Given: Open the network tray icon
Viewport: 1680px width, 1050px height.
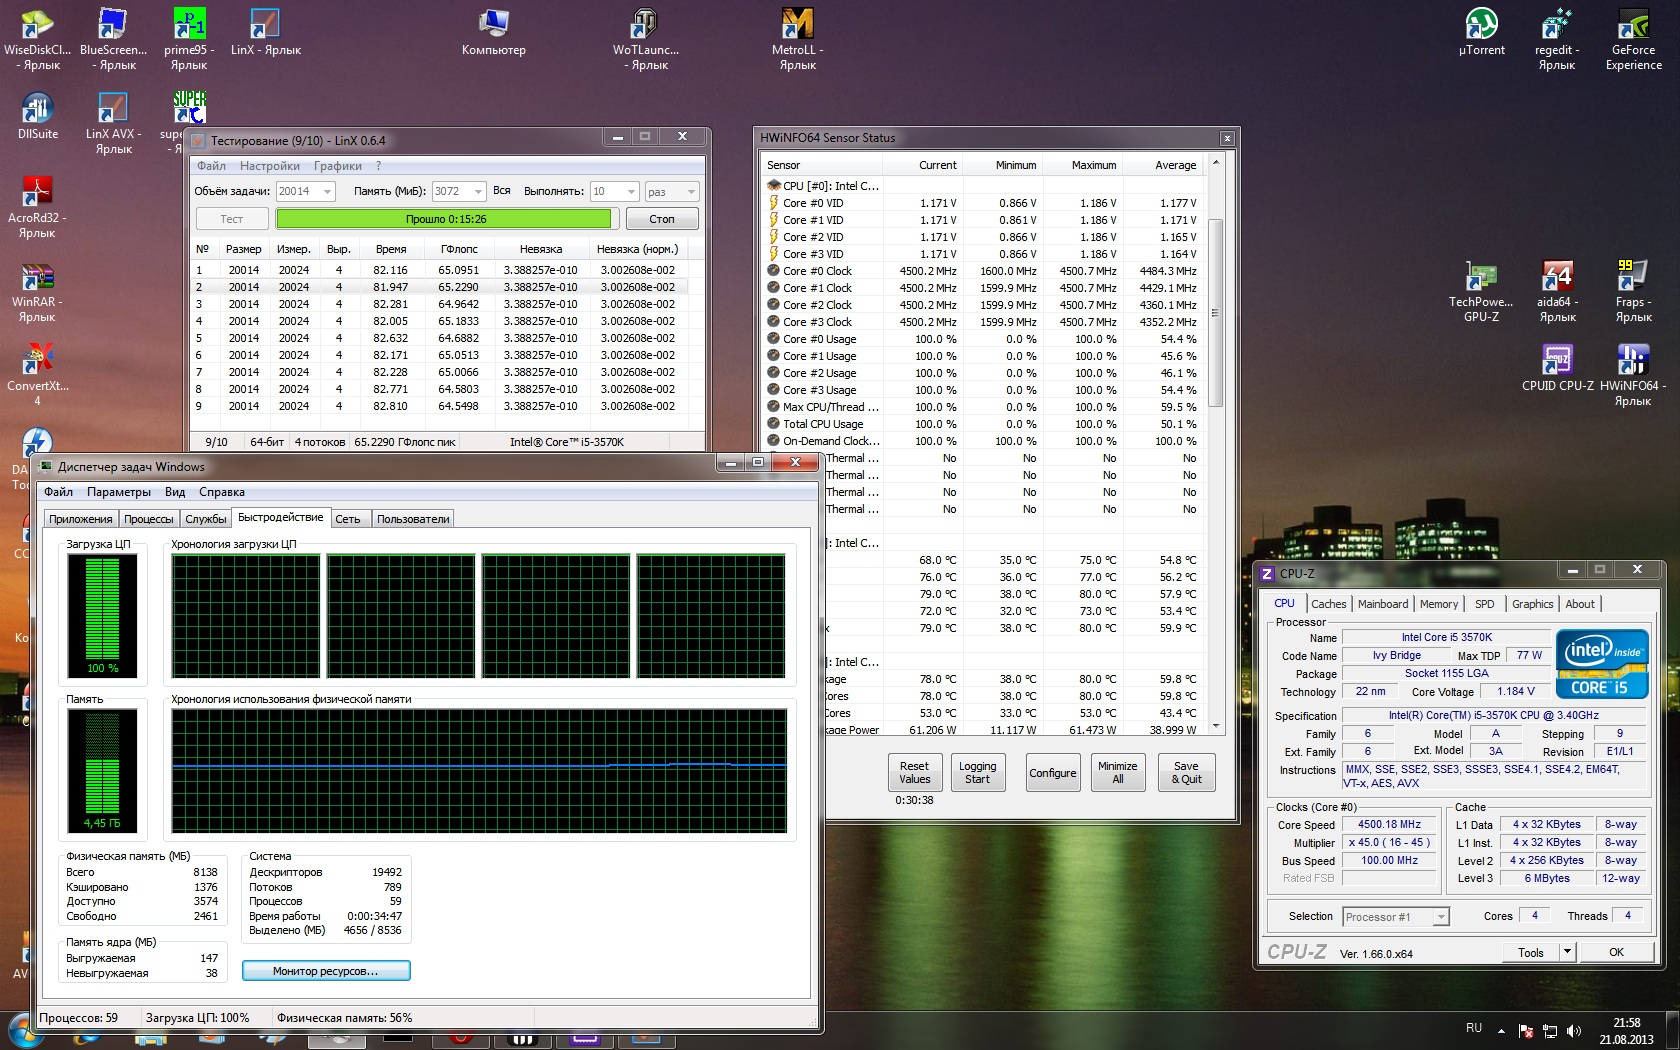Looking at the screenshot, I should pos(1550,1031).
